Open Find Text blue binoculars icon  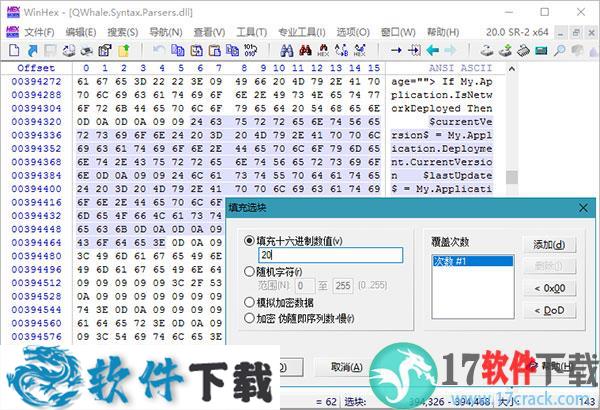pos(287,50)
